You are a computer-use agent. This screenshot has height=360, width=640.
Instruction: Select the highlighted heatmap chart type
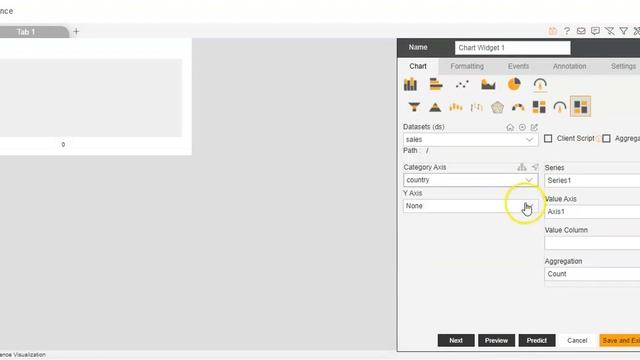(580, 107)
